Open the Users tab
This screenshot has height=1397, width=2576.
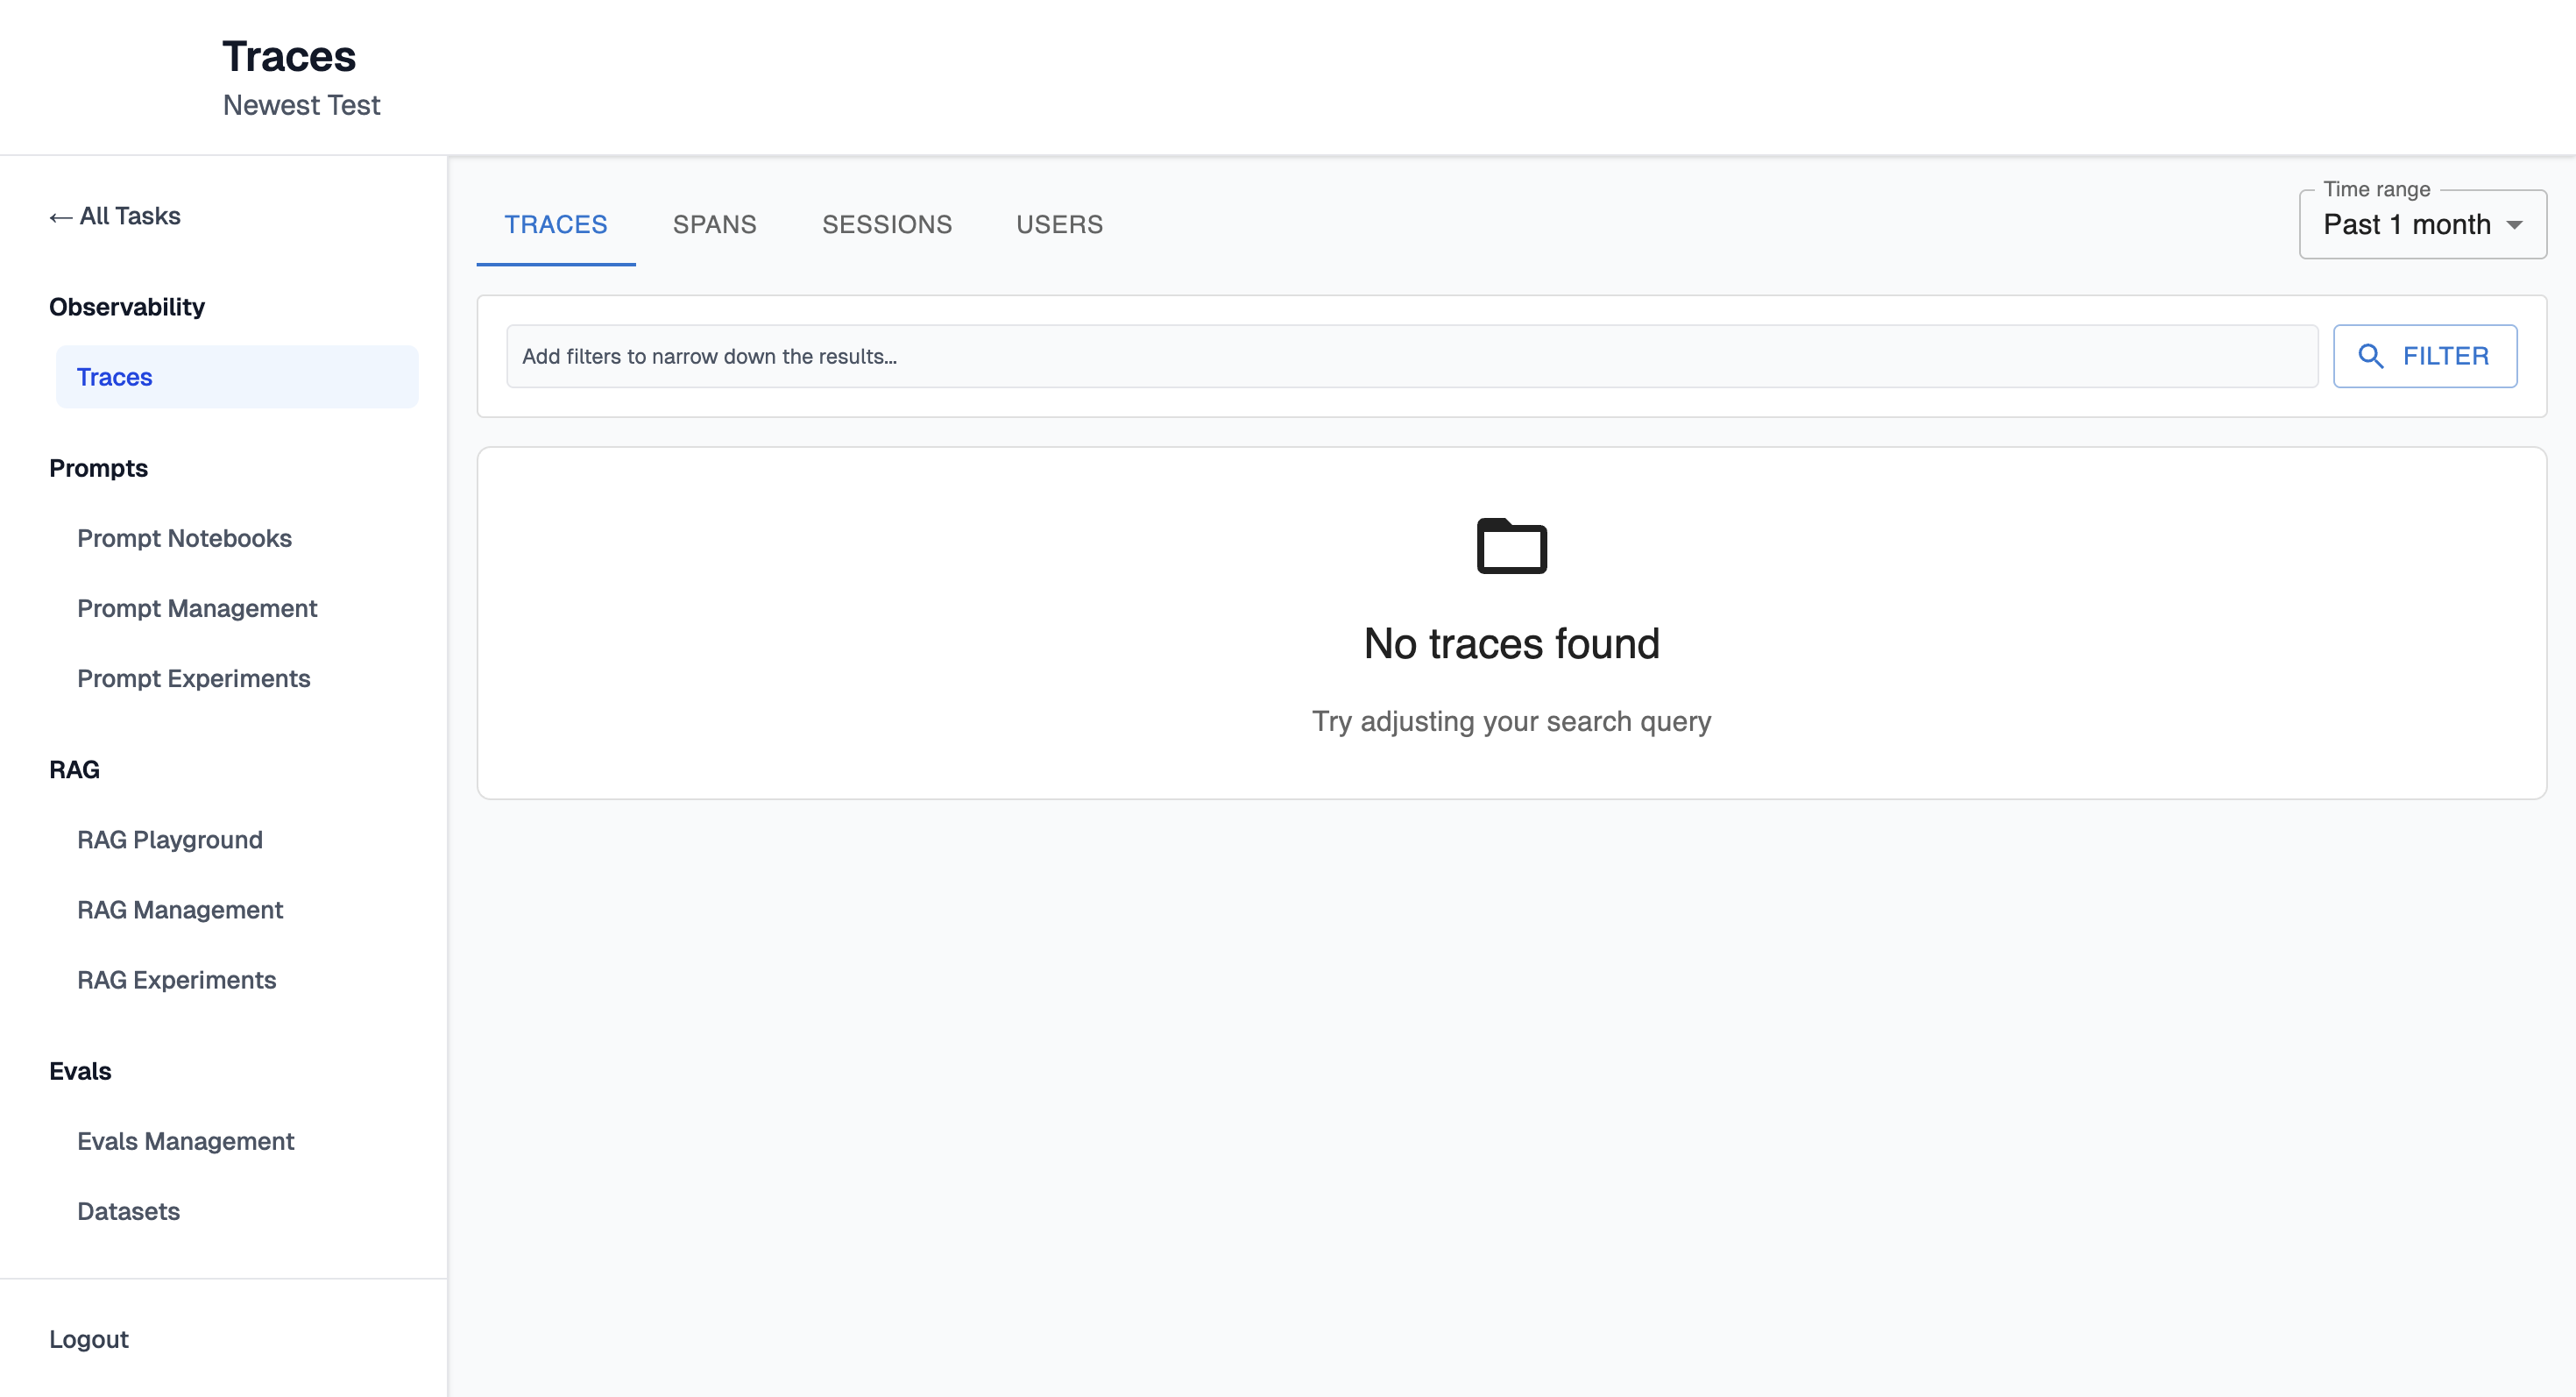tap(1059, 225)
